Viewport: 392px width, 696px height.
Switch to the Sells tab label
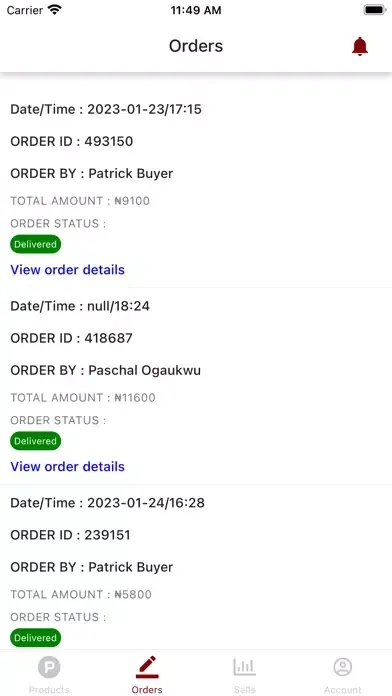point(245,690)
